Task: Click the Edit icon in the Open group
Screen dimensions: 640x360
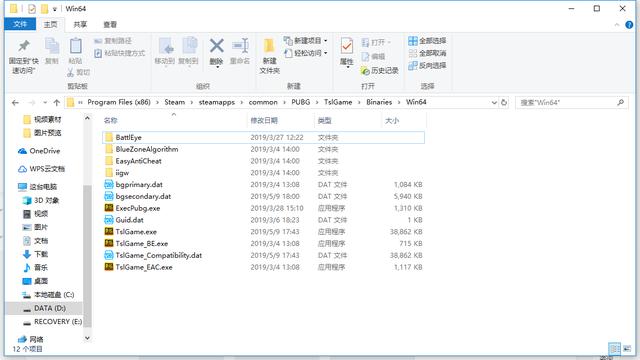Action: coord(365,56)
